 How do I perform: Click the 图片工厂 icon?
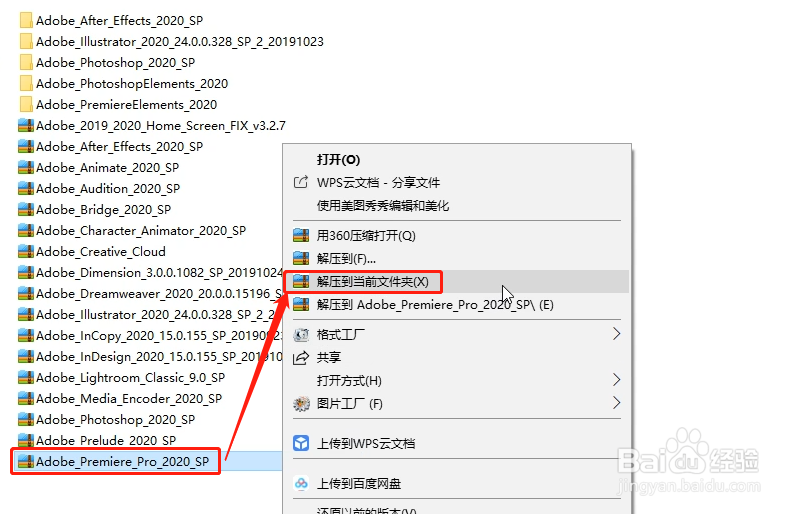tap(301, 404)
